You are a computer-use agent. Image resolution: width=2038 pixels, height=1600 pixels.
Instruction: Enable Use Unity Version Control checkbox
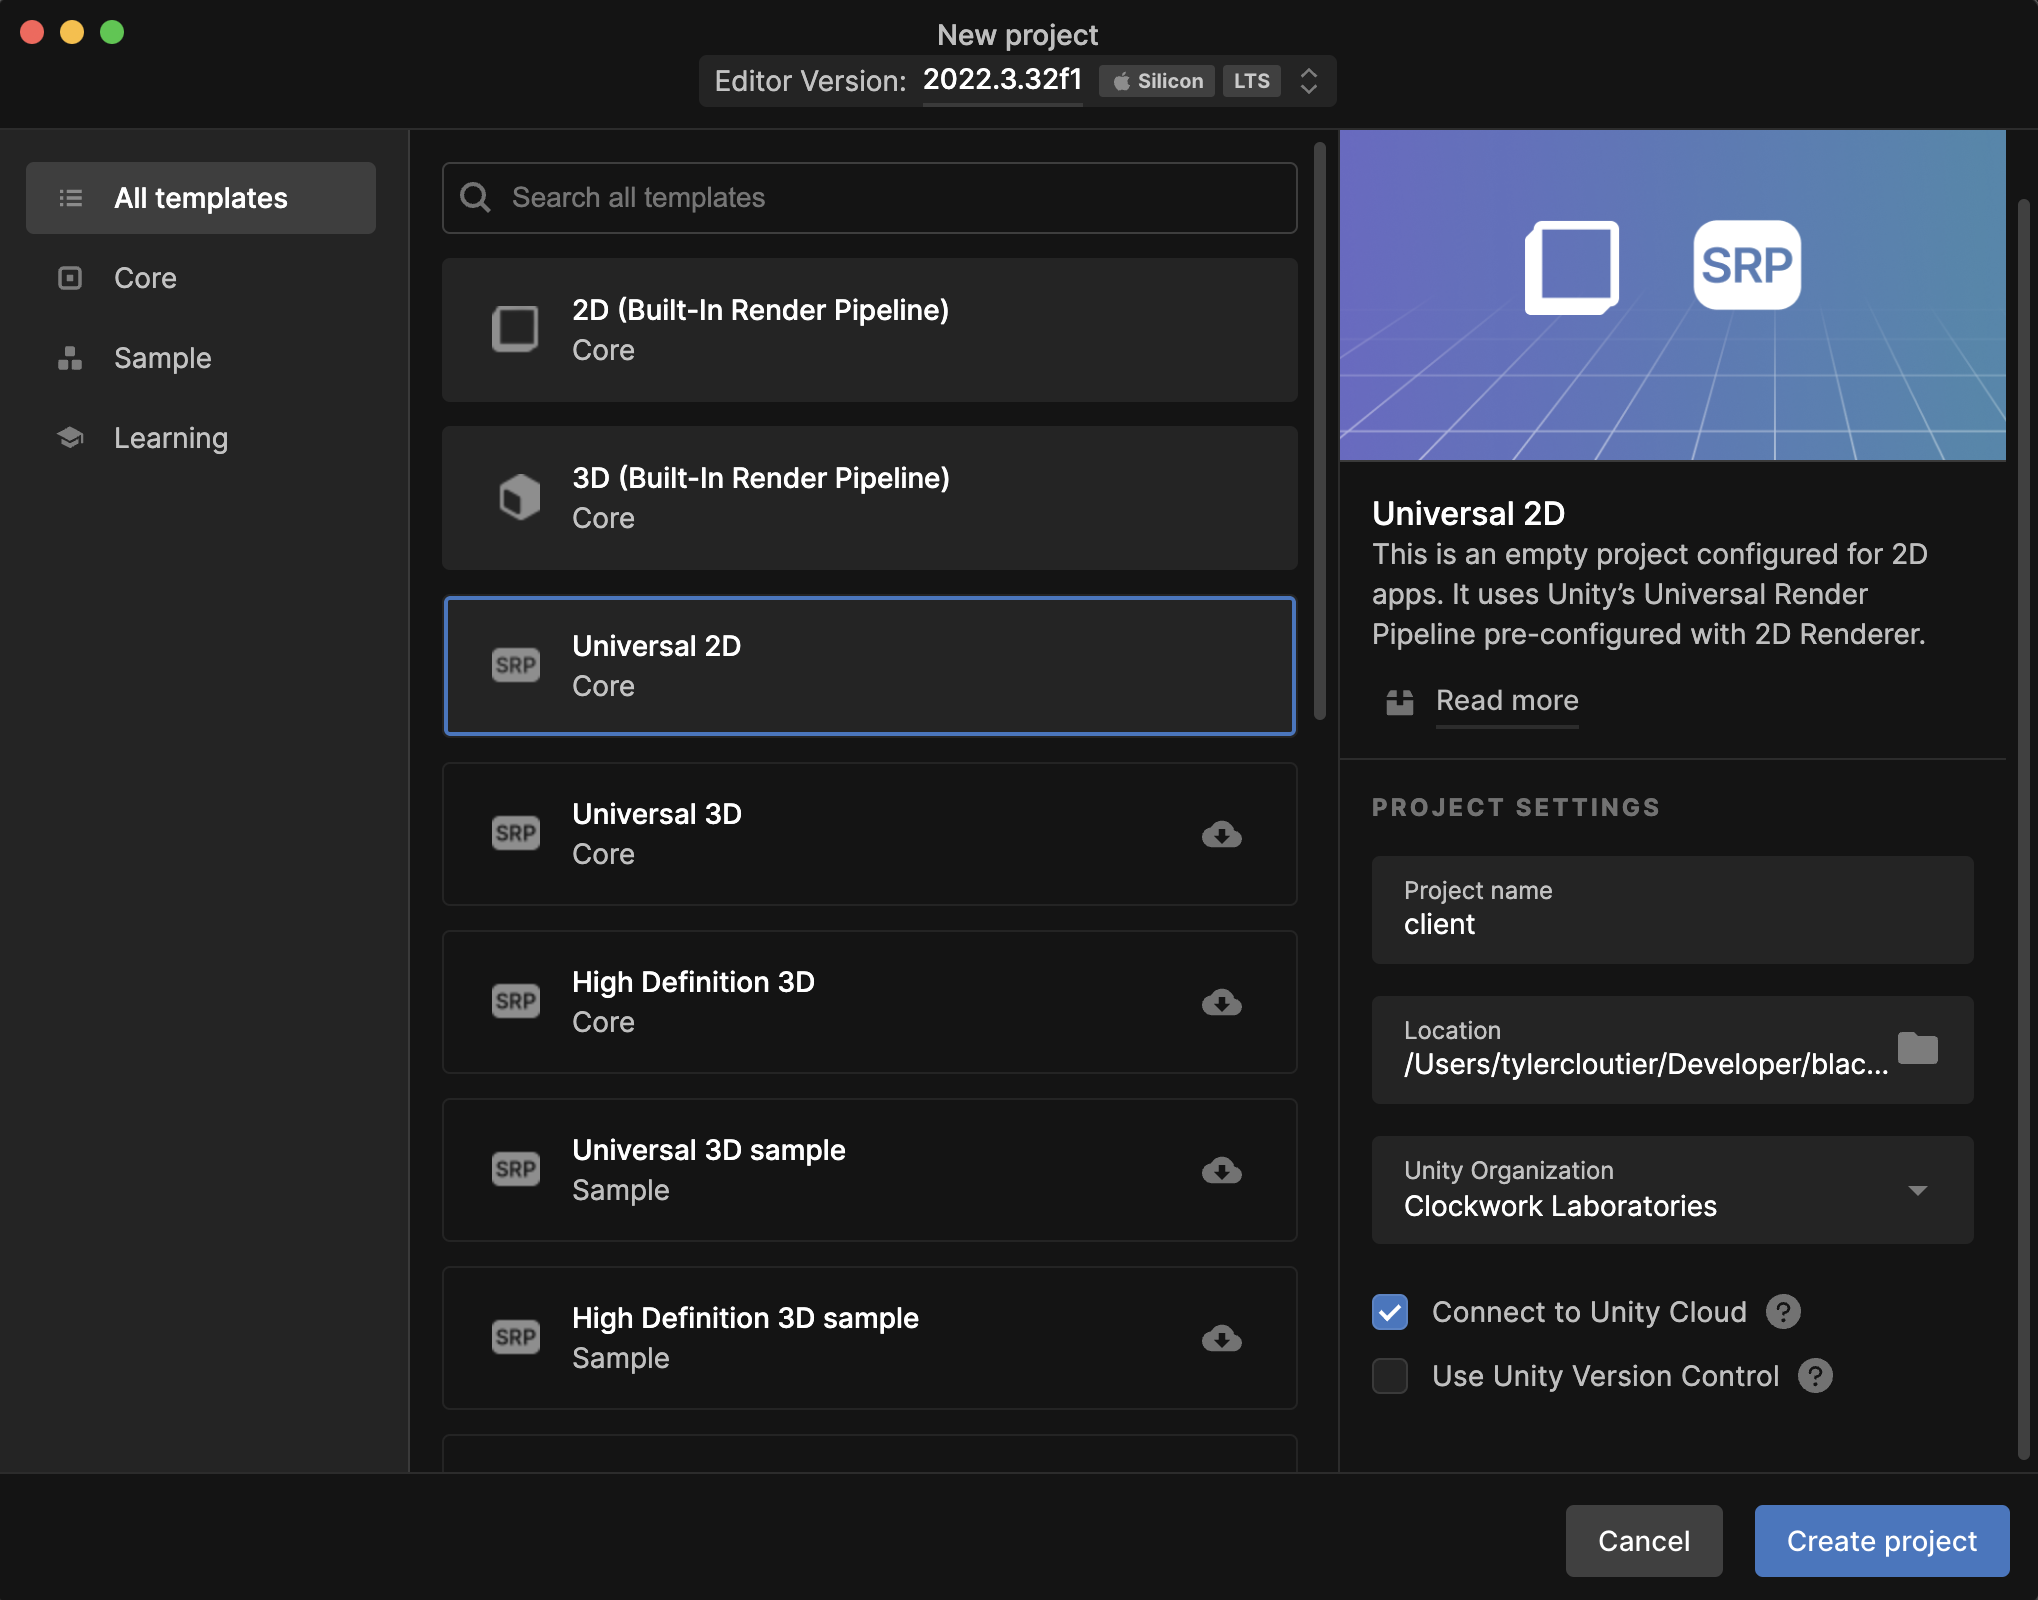click(1390, 1376)
